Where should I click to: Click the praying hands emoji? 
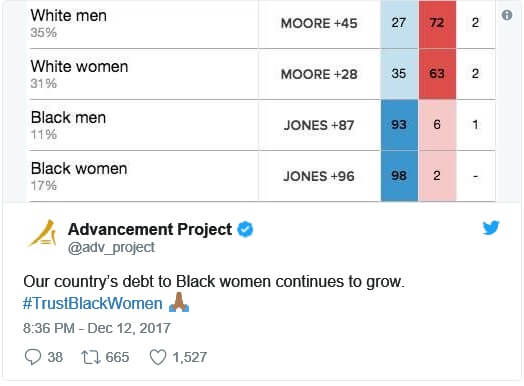coord(179,303)
